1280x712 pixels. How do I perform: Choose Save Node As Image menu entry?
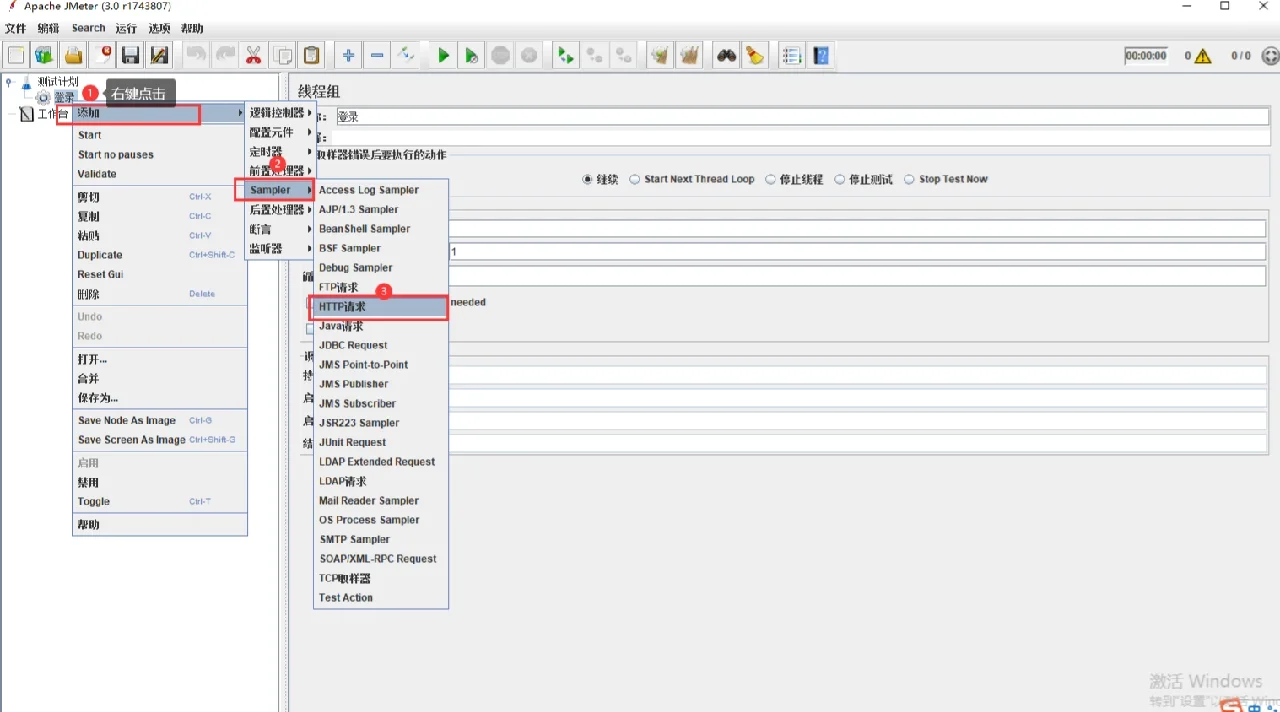160,421
